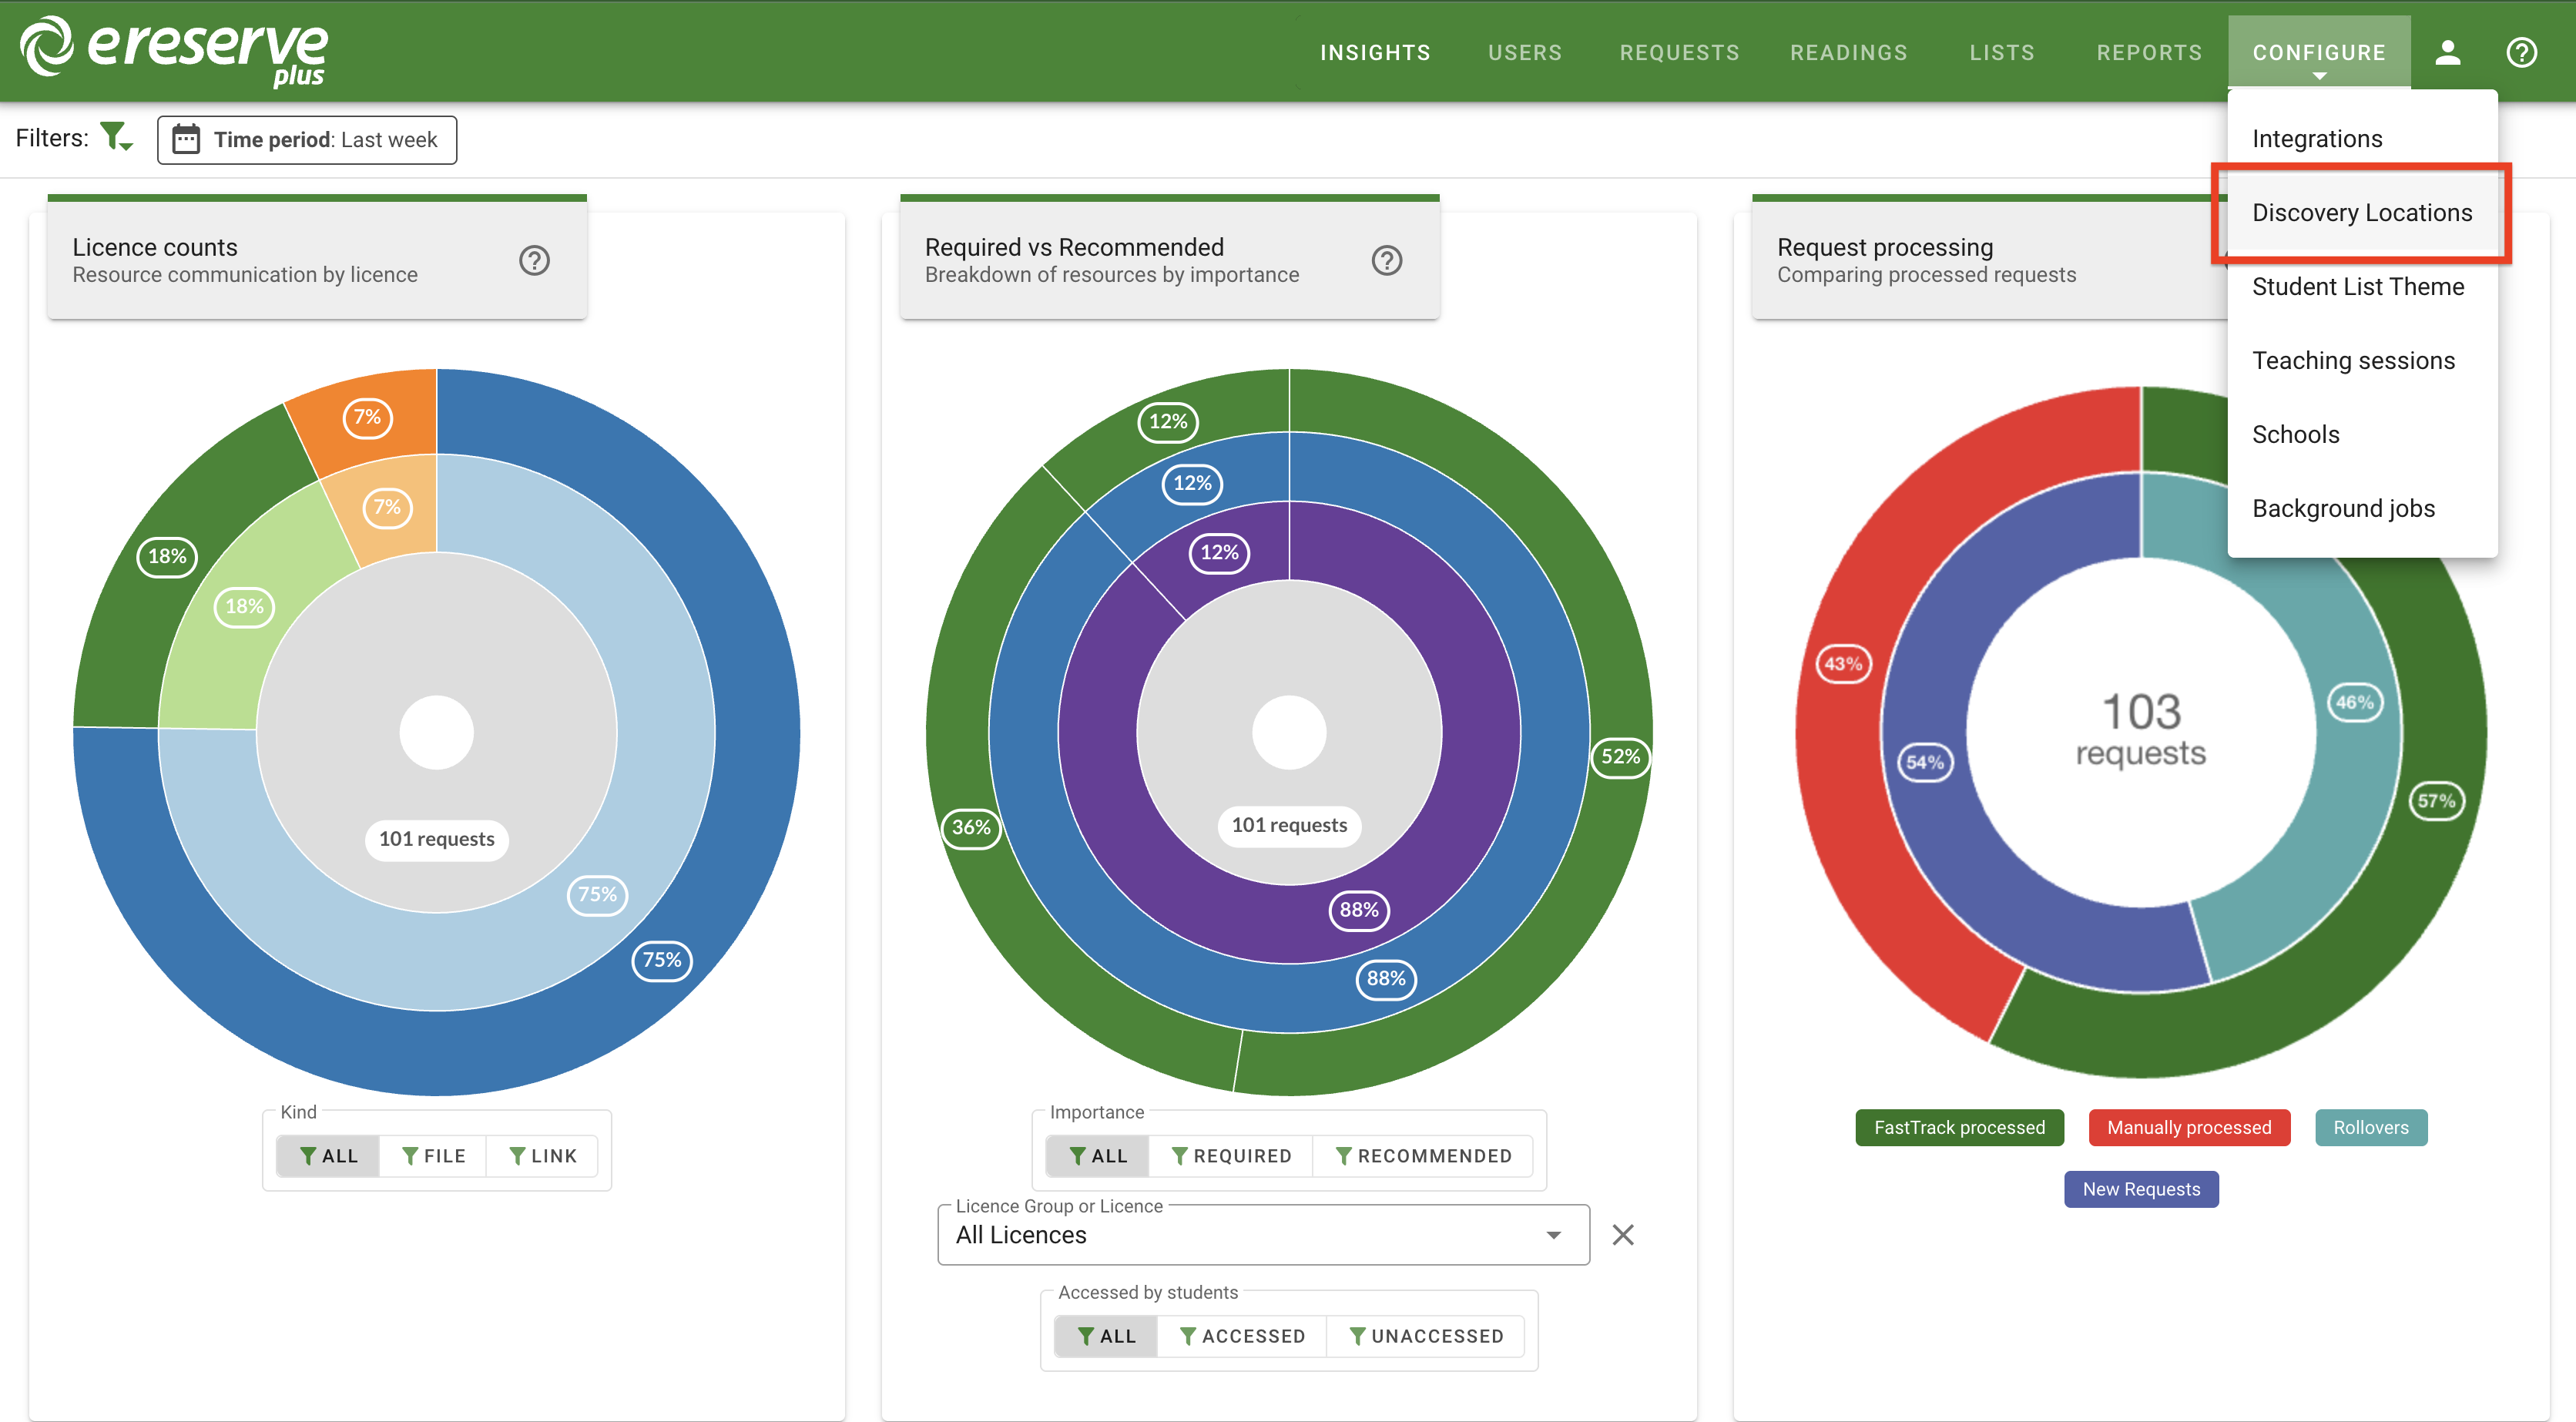The image size is (2576, 1422).
Task: Go to the READINGS tab
Action: (1848, 52)
